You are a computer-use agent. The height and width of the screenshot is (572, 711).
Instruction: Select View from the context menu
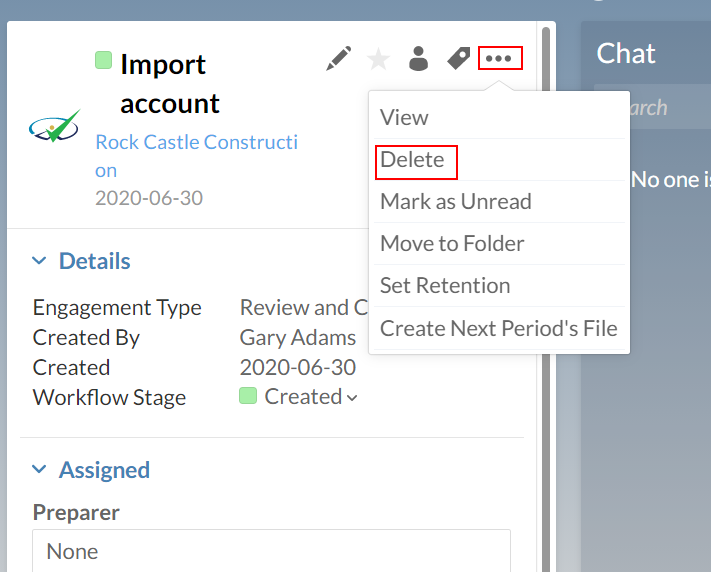point(404,117)
